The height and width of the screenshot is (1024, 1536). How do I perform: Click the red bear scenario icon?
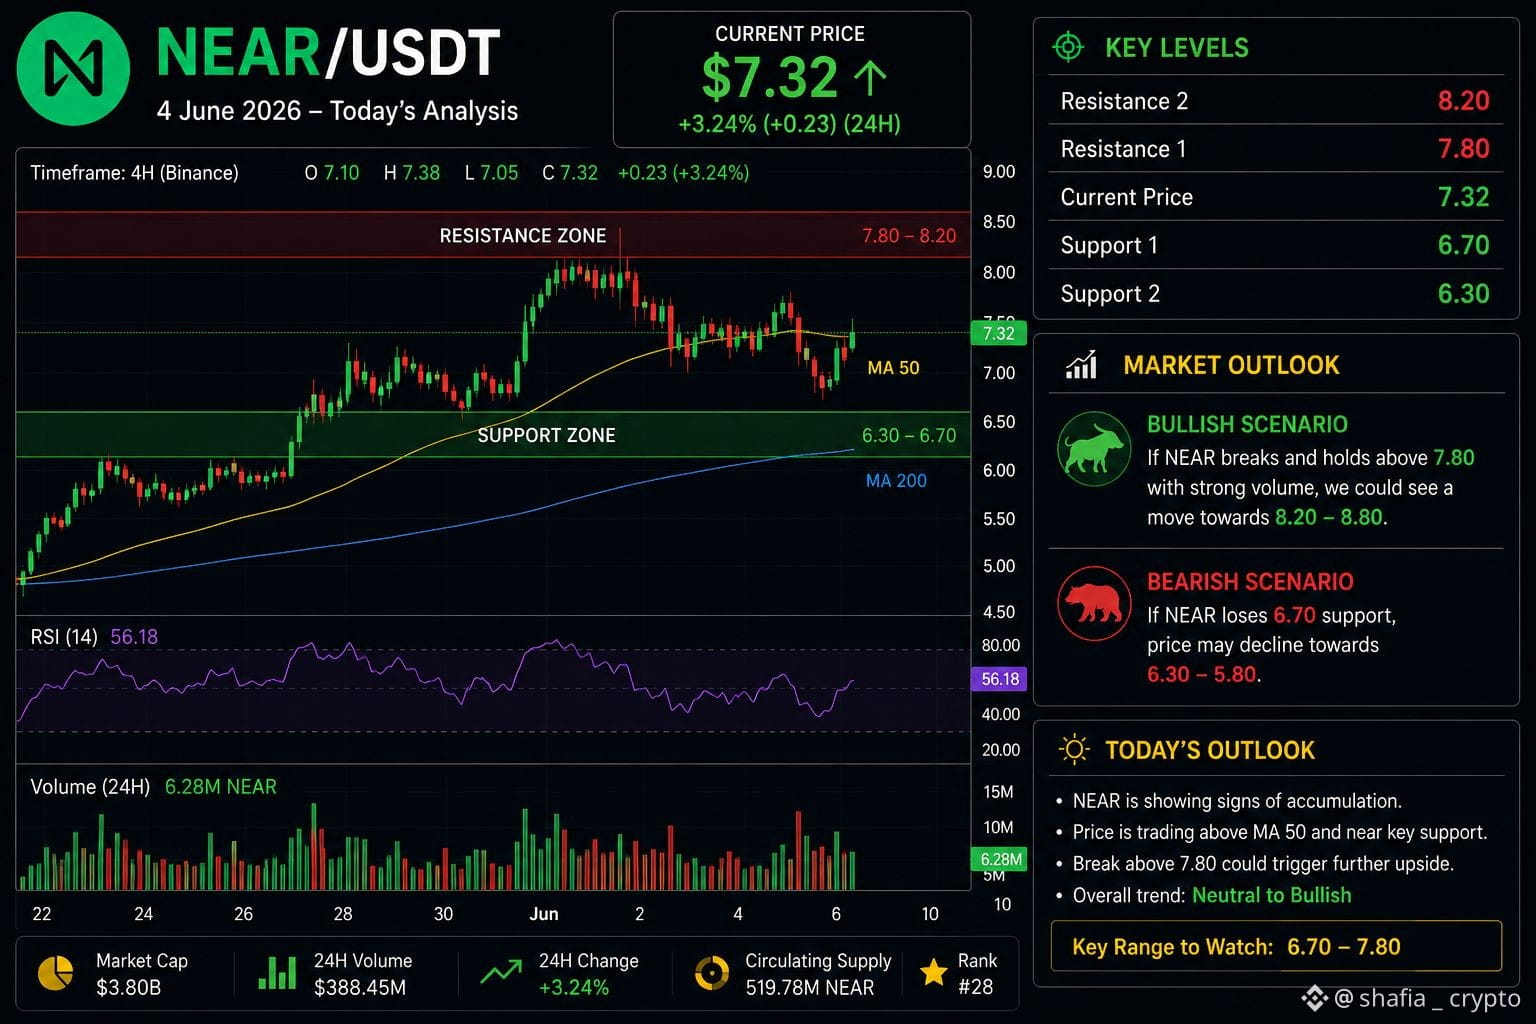[x=1094, y=604]
